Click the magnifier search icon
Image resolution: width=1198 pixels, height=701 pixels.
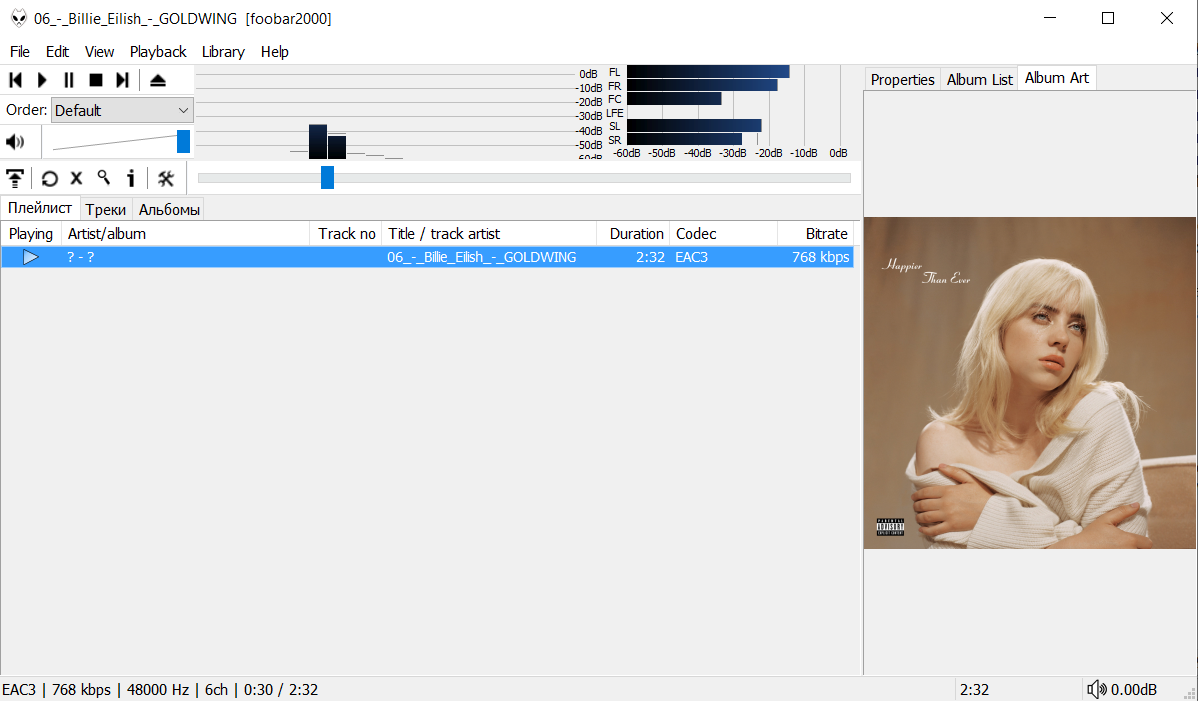pos(104,178)
